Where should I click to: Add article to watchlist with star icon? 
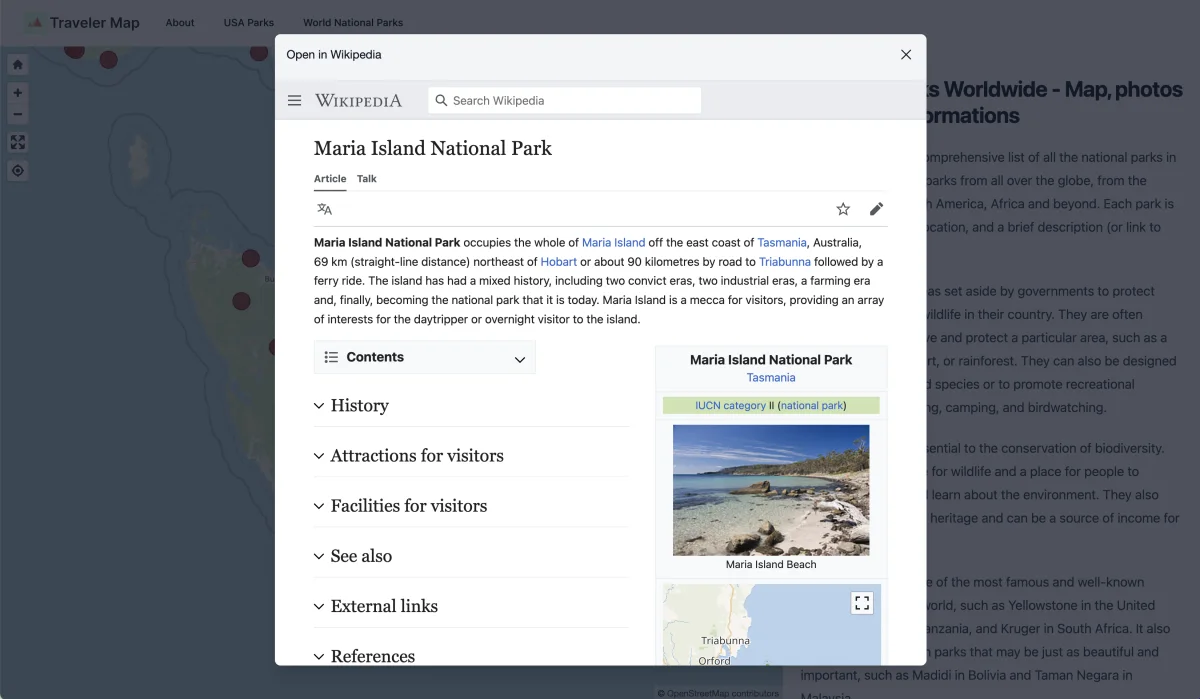(843, 209)
